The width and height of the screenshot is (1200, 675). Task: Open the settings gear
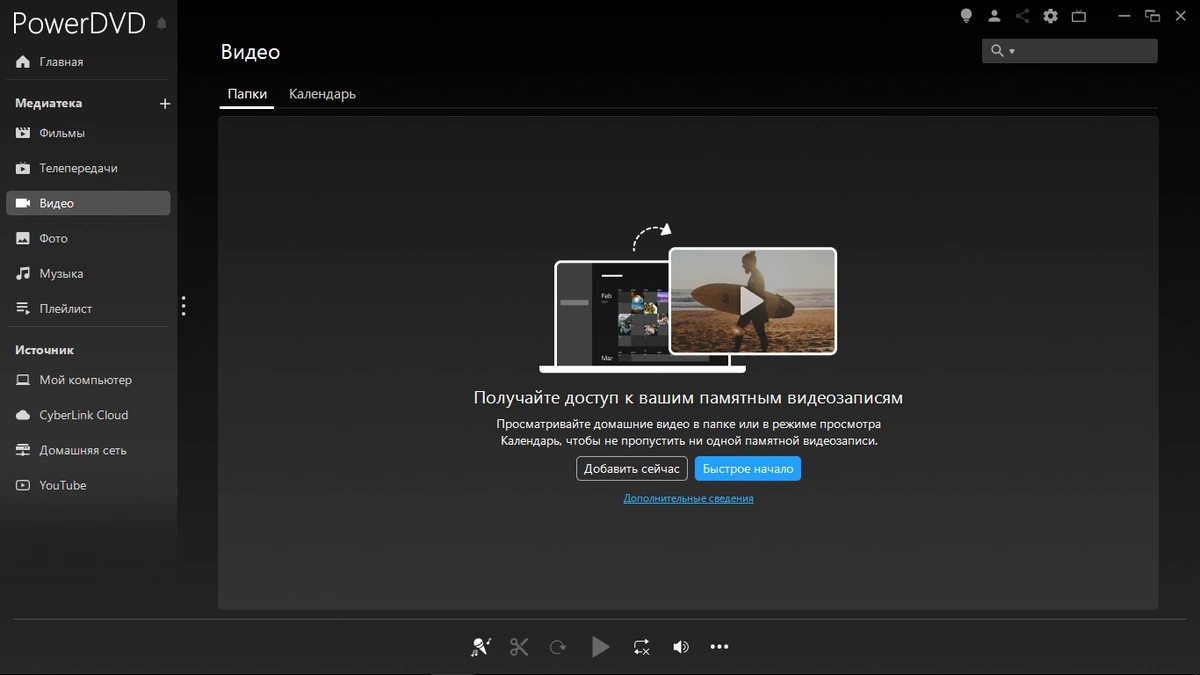pyautogui.click(x=1050, y=16)
